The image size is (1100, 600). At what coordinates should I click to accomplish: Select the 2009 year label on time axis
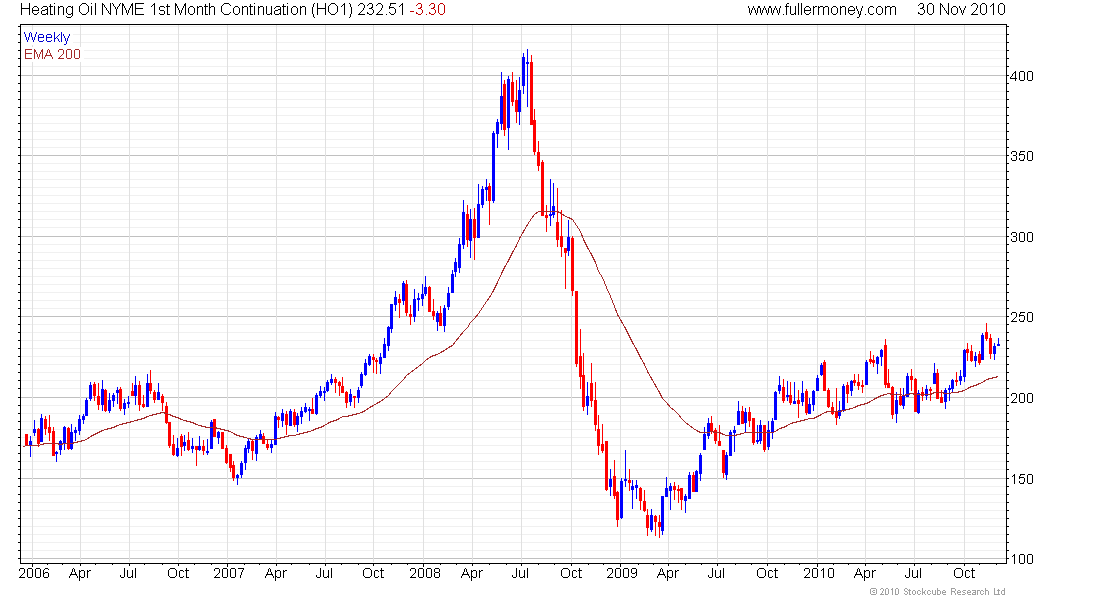[622, 573]
